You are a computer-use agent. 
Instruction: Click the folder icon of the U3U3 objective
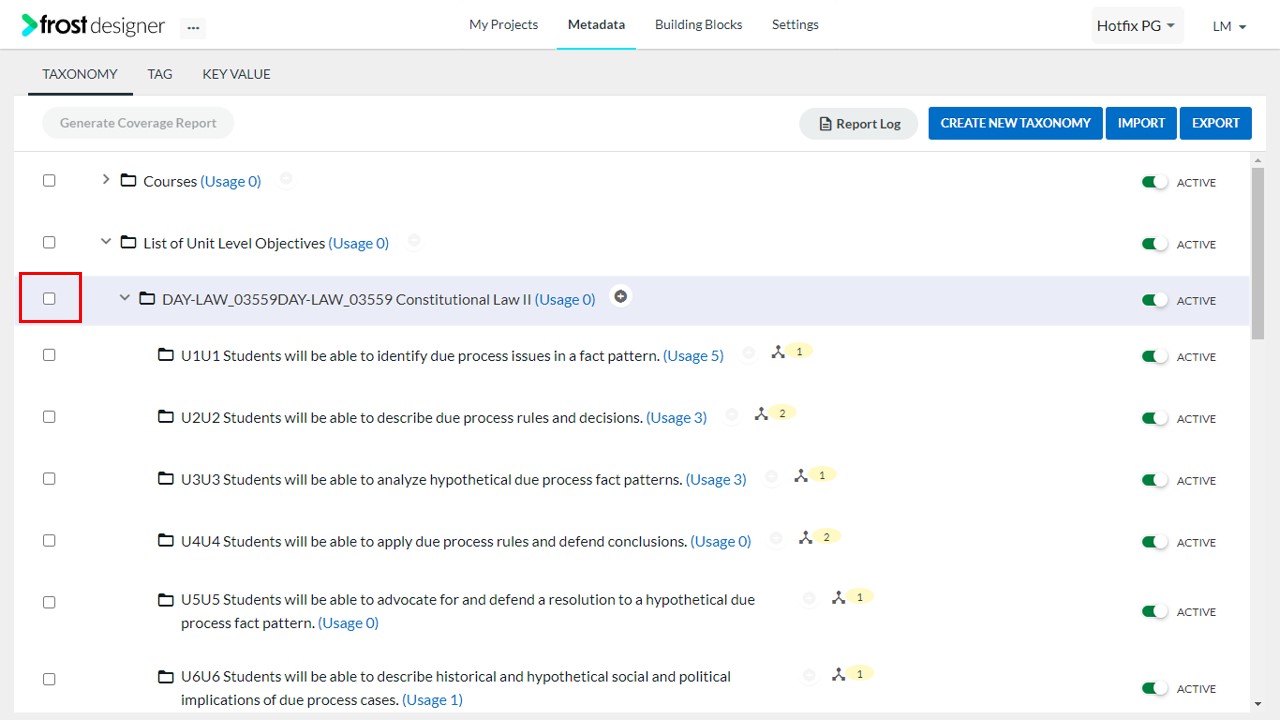[166, 479]
